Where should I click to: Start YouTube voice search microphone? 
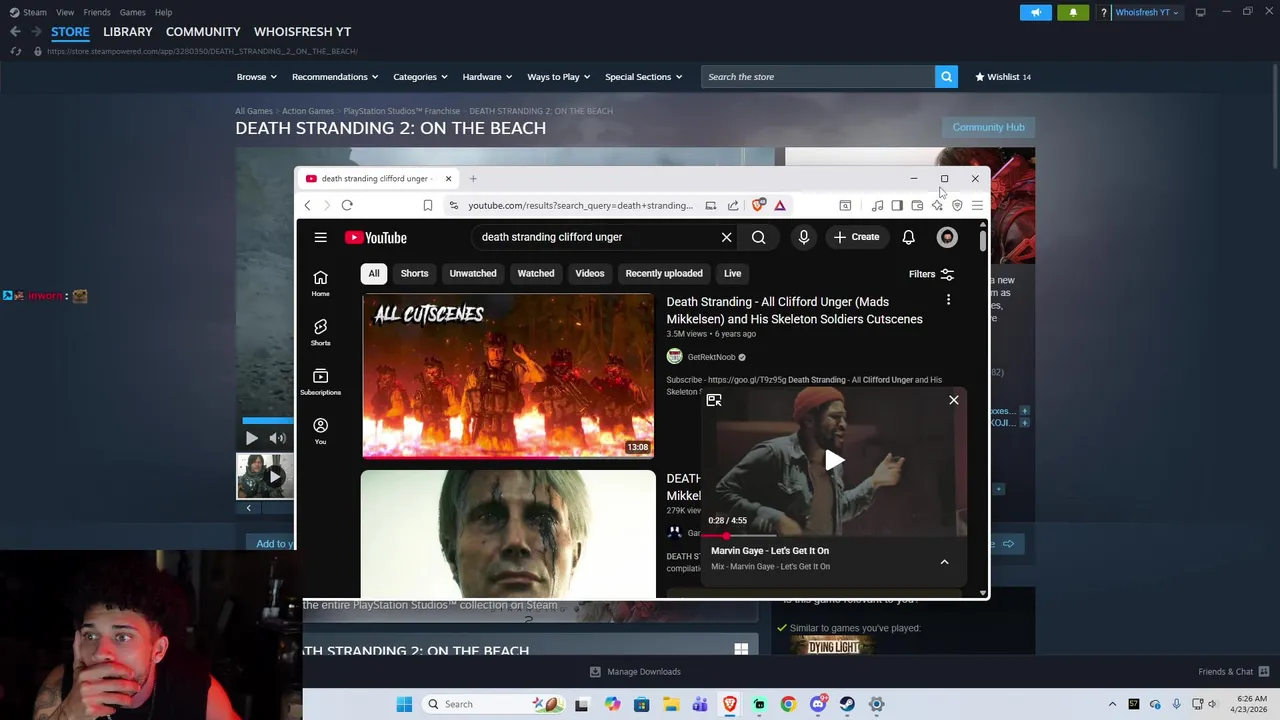[803, 237]
